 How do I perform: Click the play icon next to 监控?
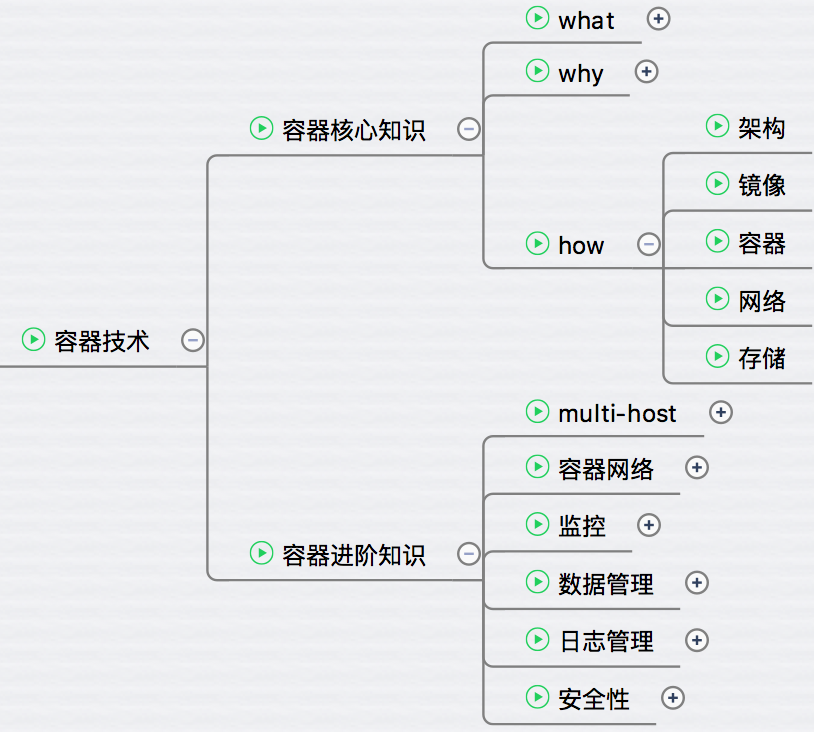coord(538,524)
